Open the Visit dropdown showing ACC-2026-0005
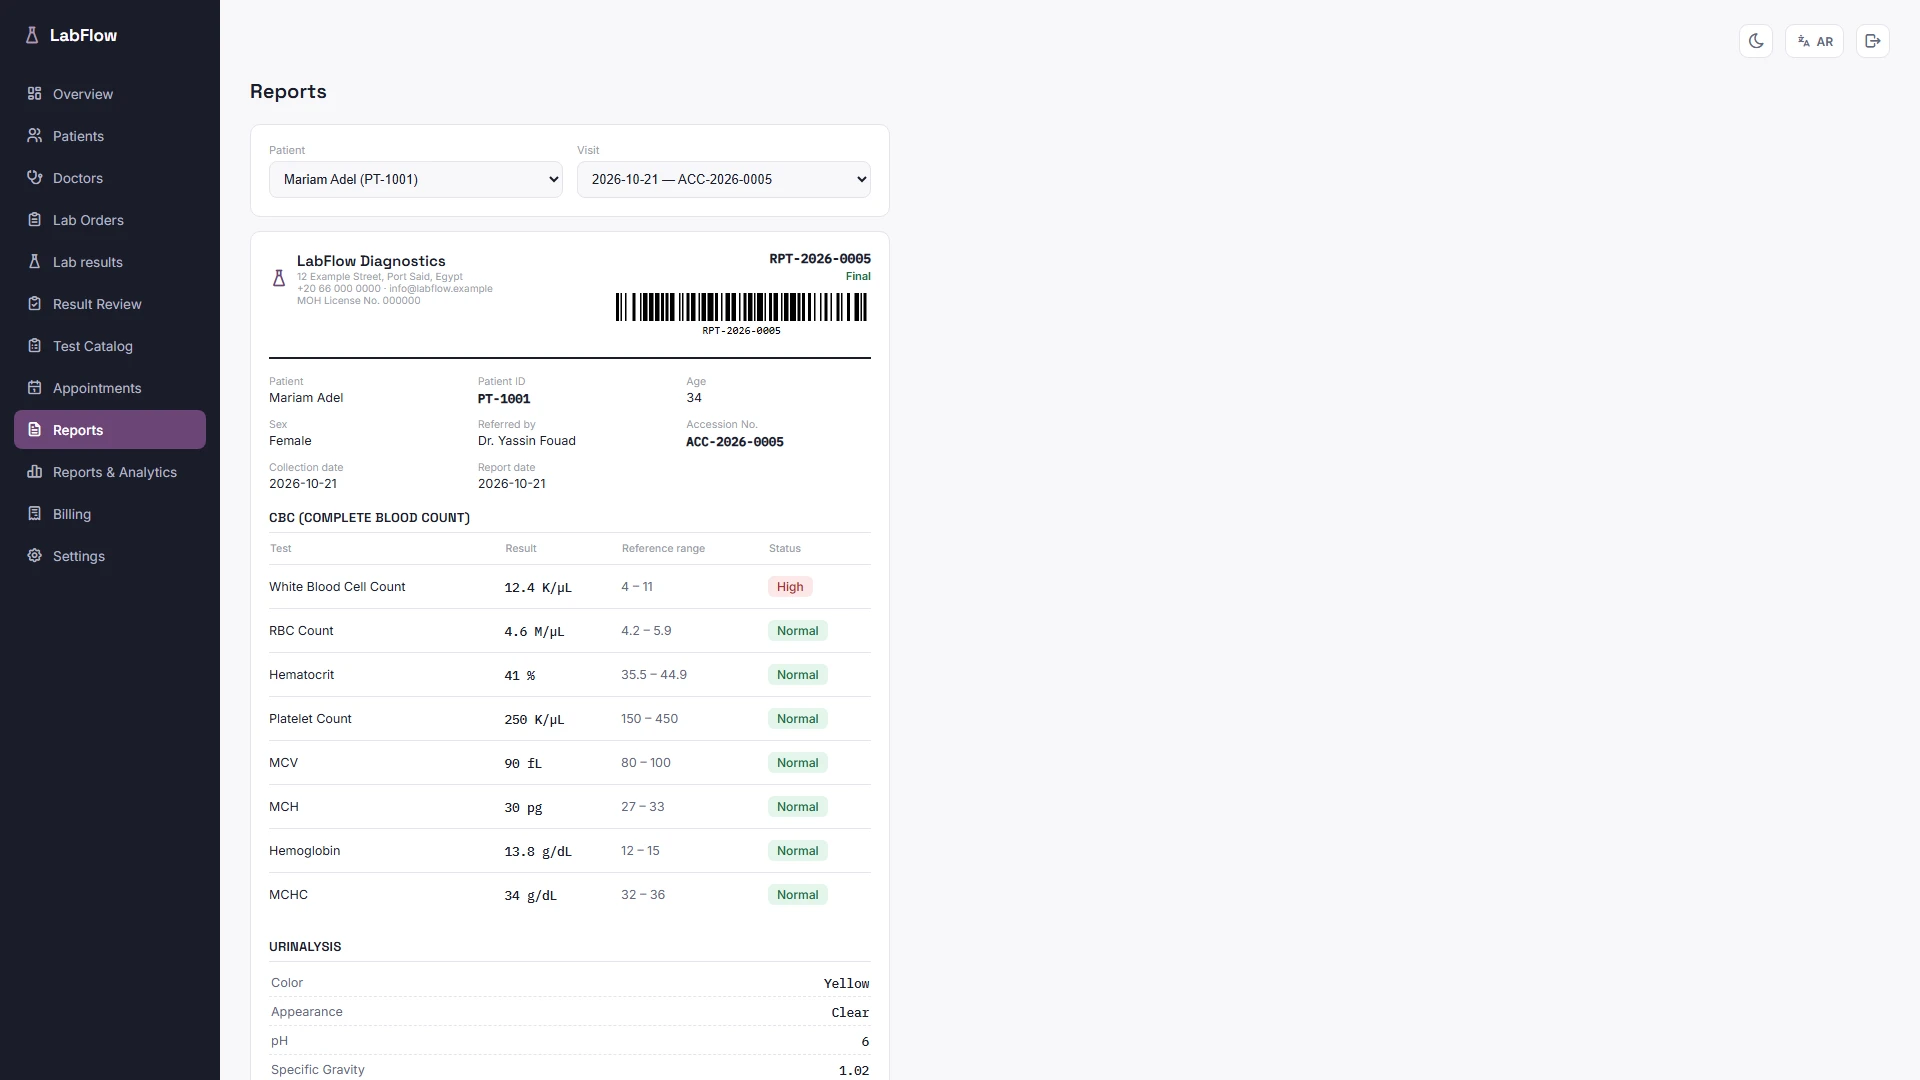This screenshot has width=1920, height=1080. [x=724, y=179]
